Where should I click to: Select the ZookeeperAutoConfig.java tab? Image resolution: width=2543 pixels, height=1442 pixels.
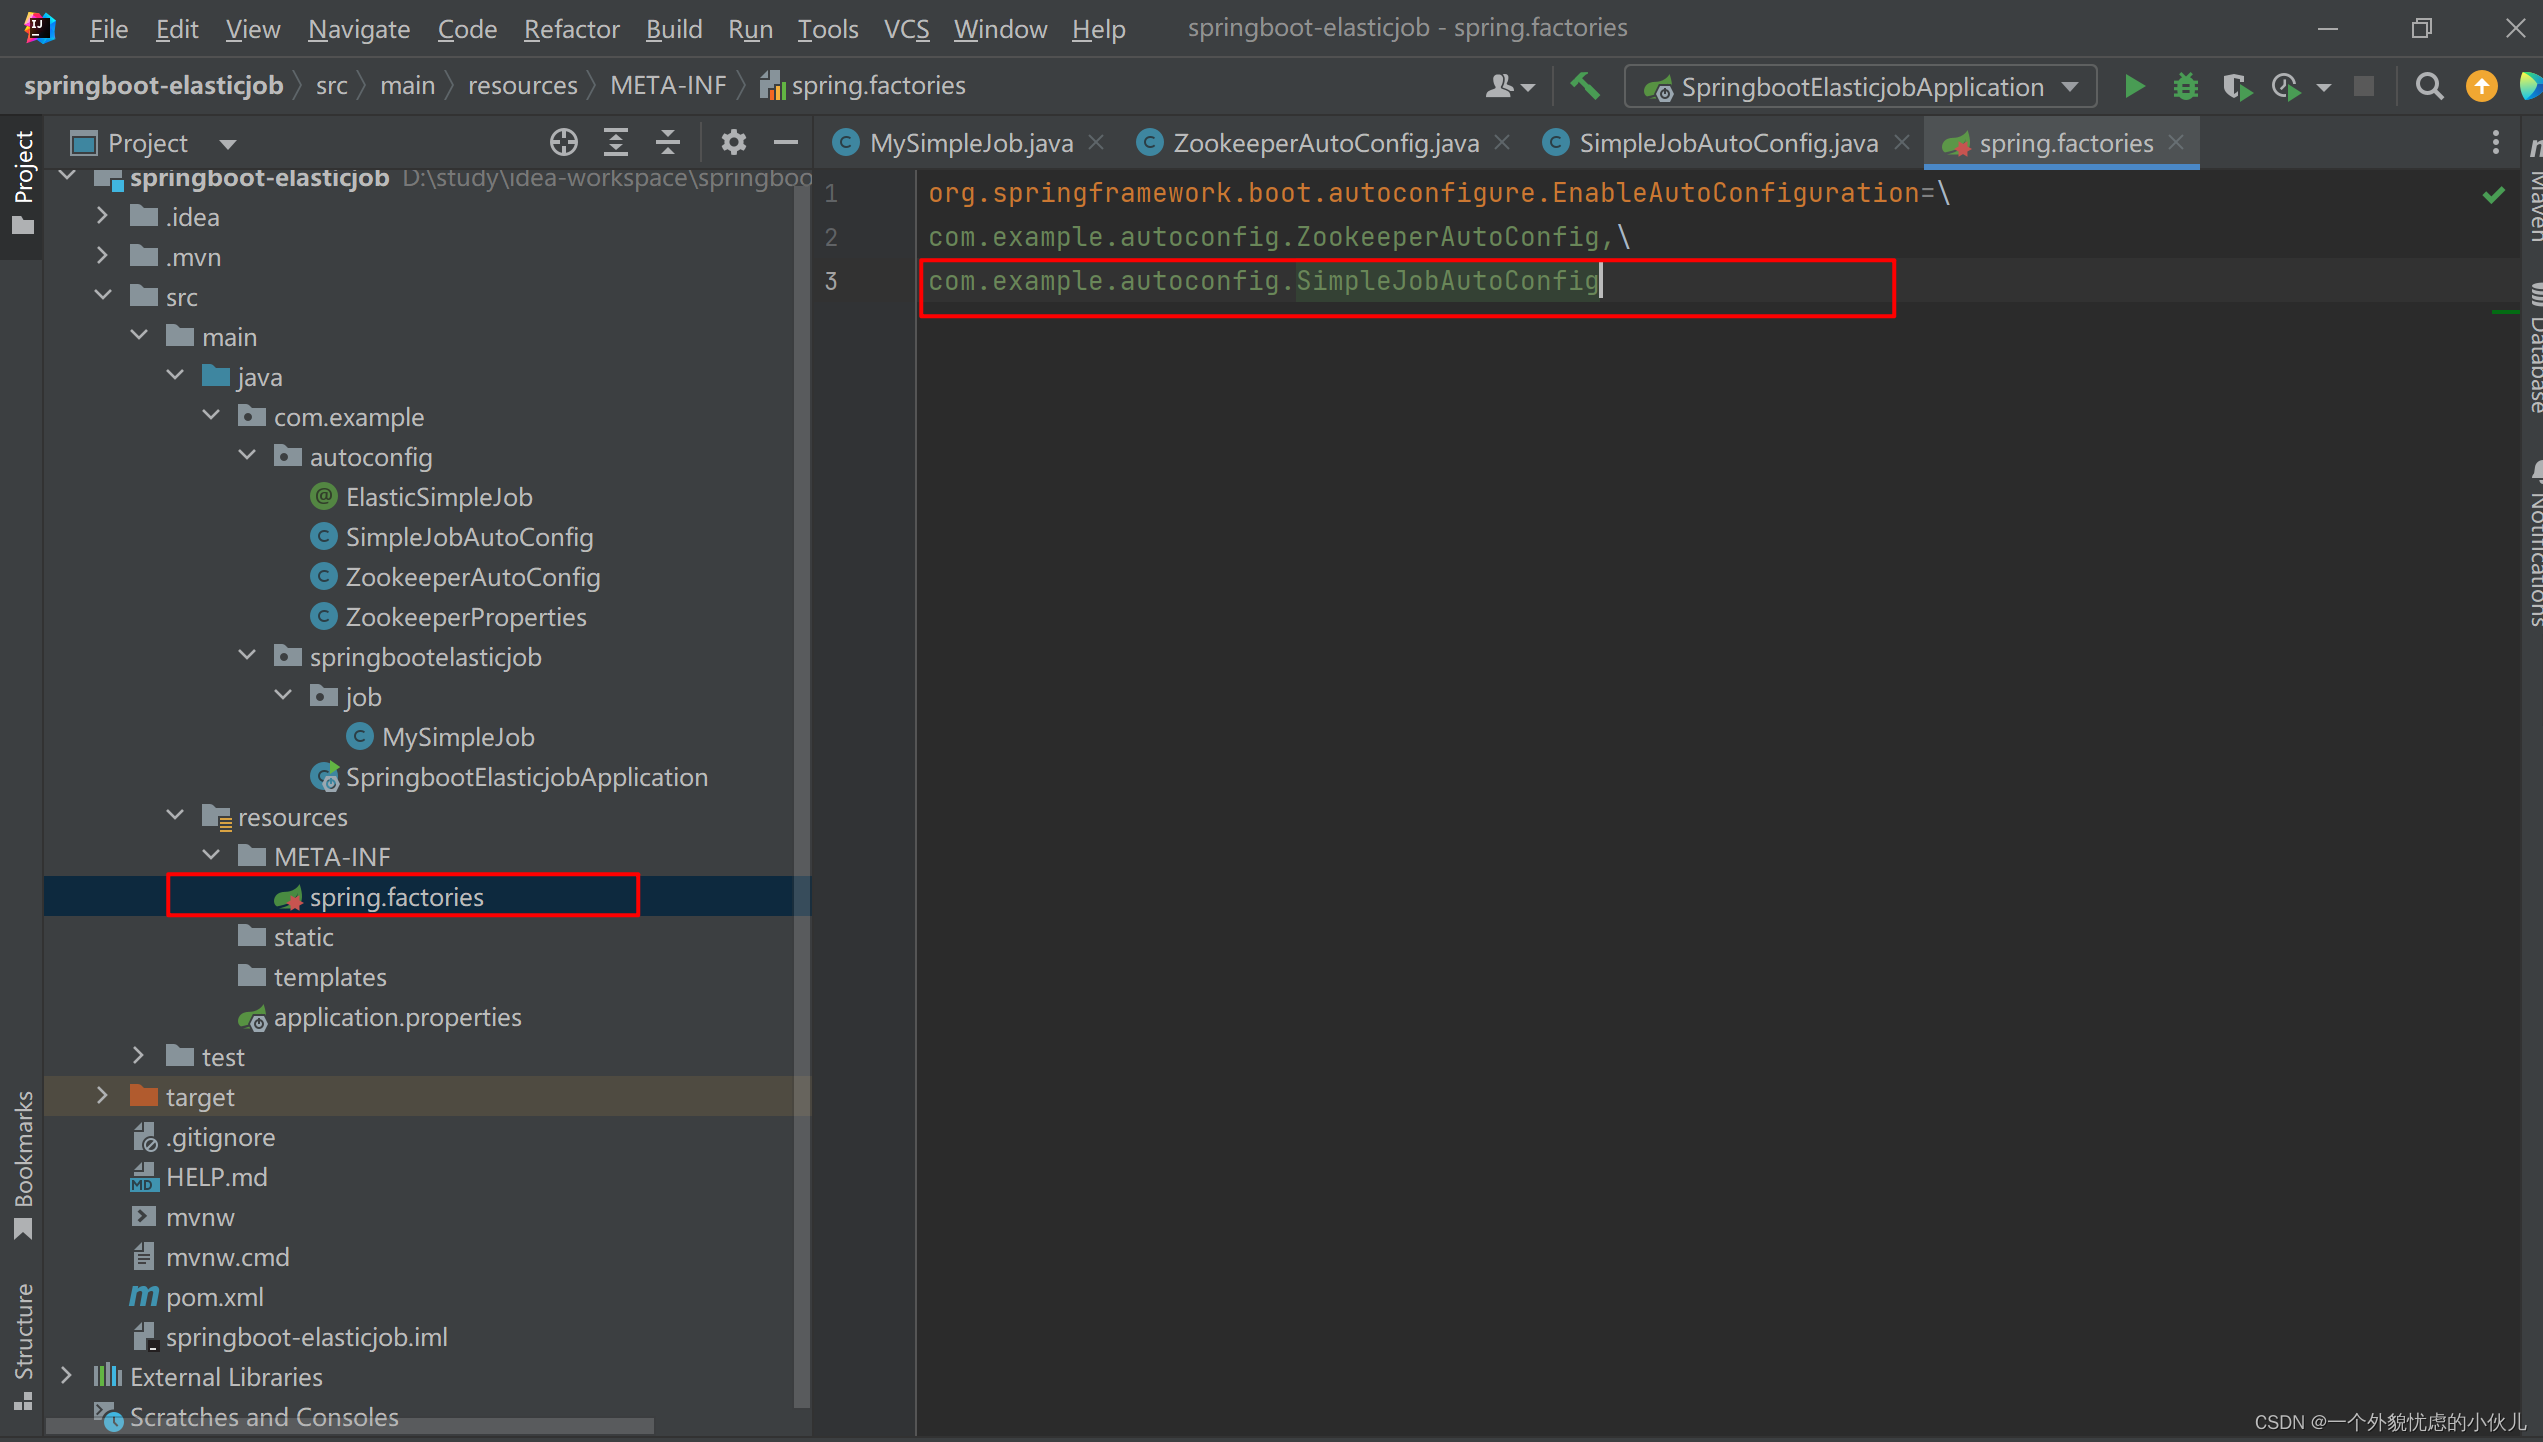click(x=1322, y=143)
